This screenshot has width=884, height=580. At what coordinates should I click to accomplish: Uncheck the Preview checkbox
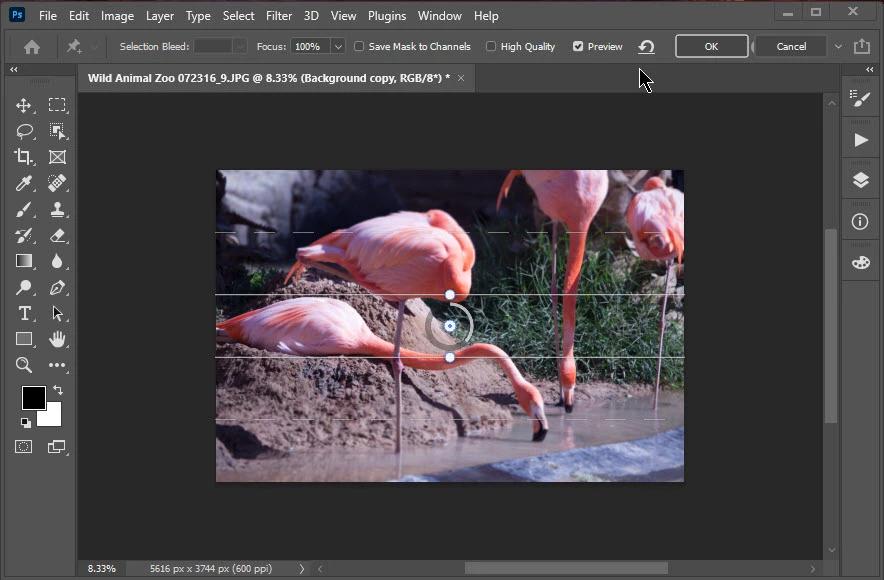click(x=578, y=46)
